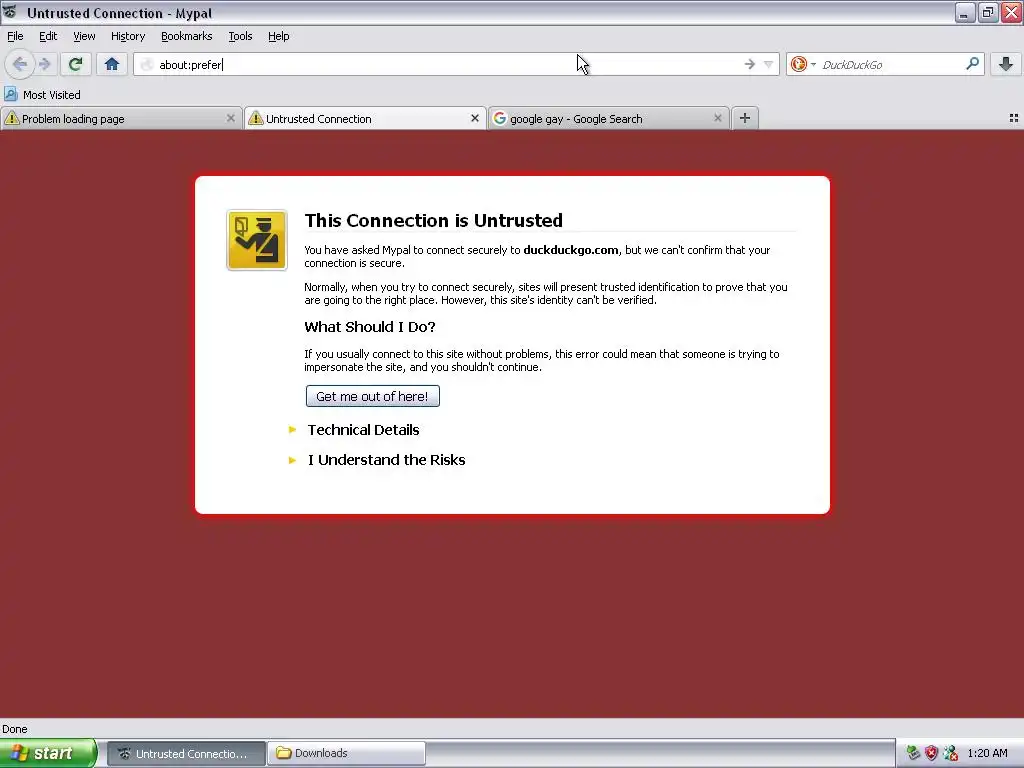
Task: Open the File menu
Action: [x=15, y=36]
